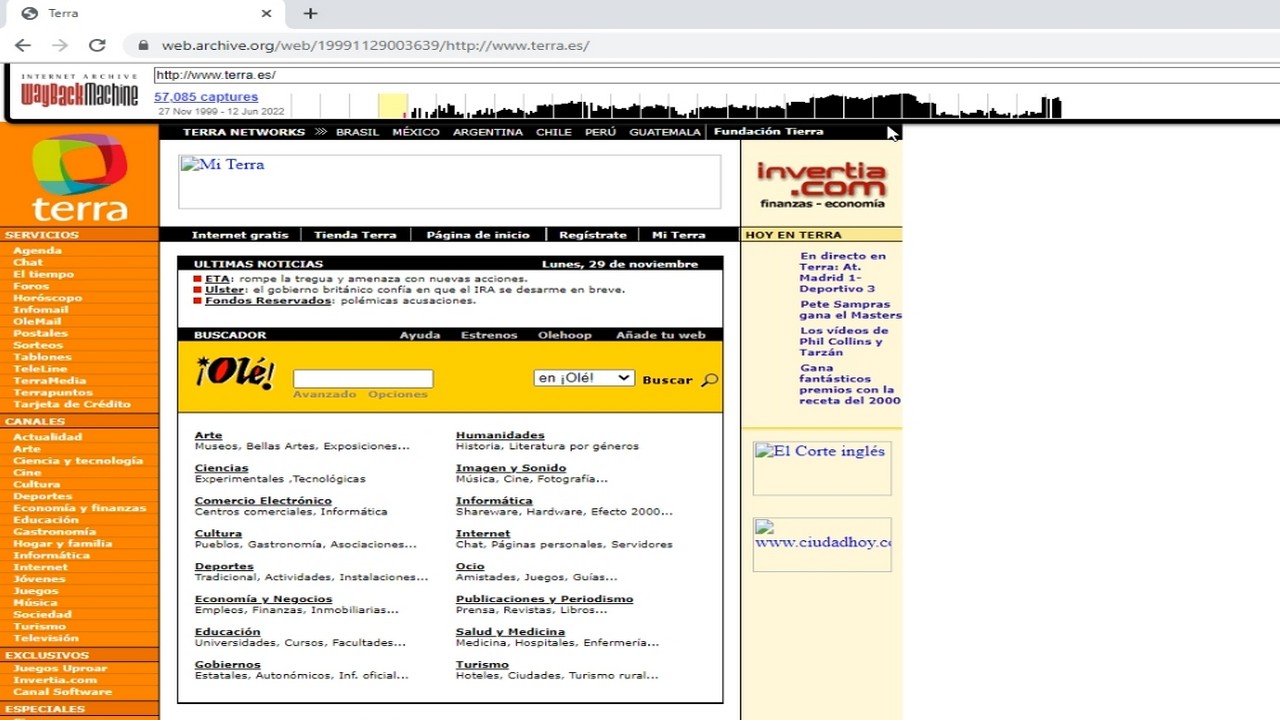
Task: Open 'Pete Sampras gana el Masters' story
Action: coord(850,310)
